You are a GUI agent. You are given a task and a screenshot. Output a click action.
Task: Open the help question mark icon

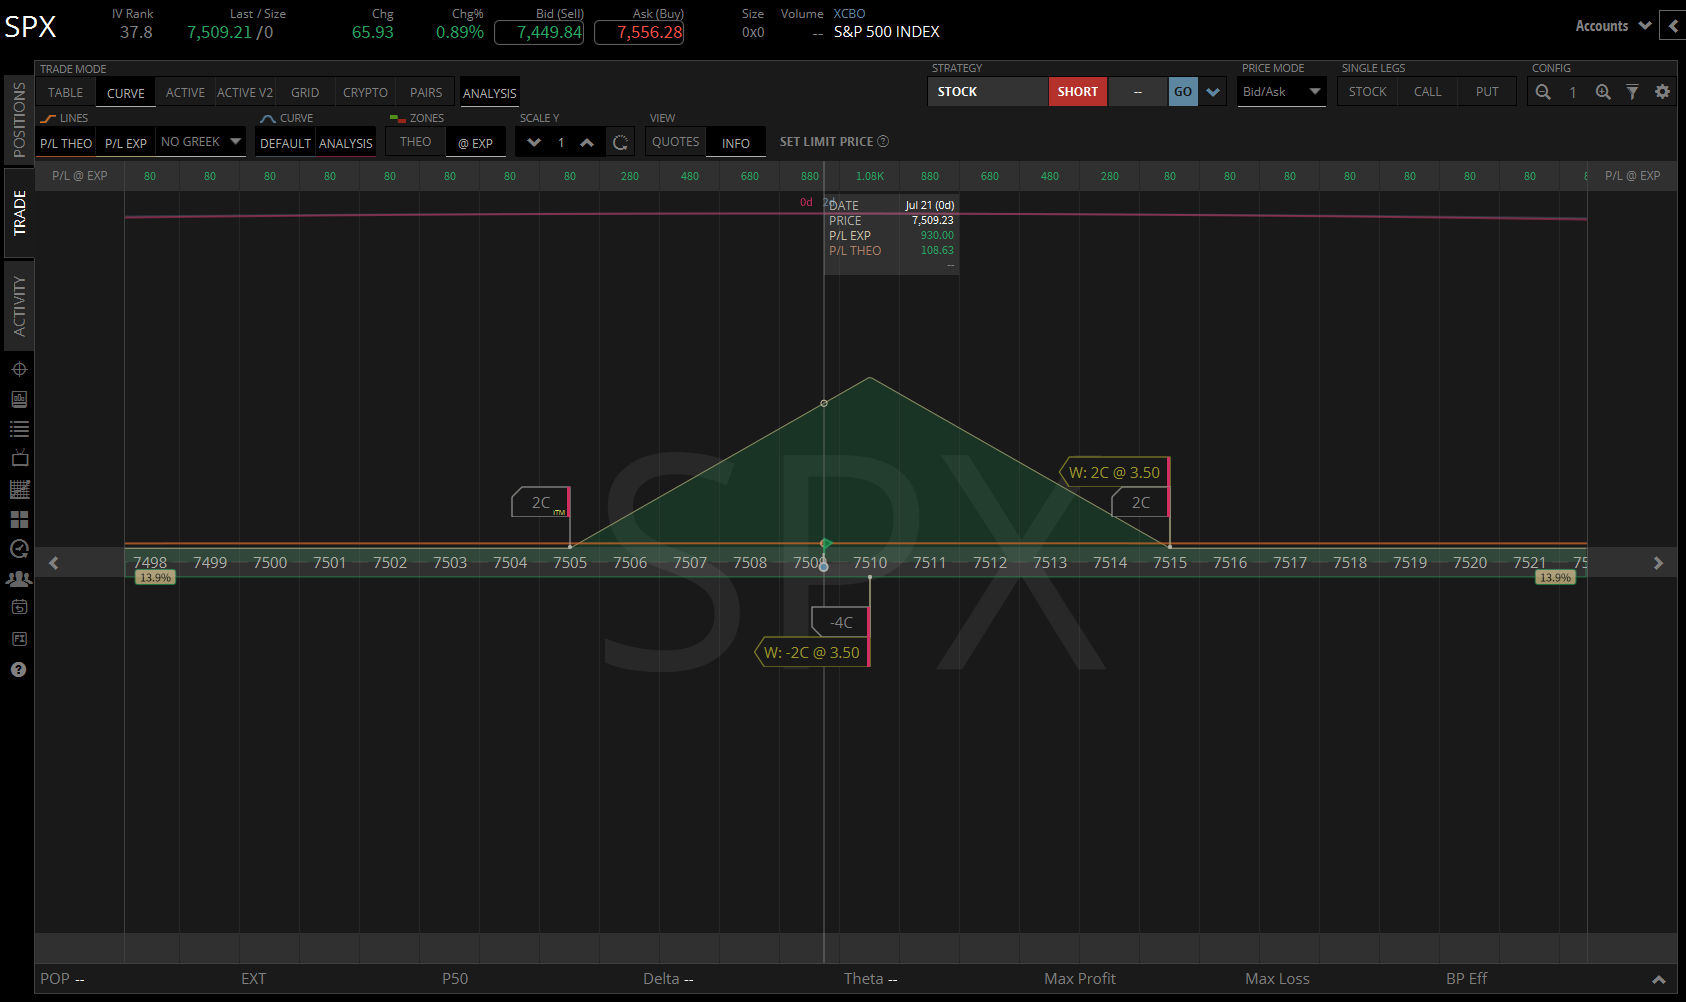tap(19, 669)
